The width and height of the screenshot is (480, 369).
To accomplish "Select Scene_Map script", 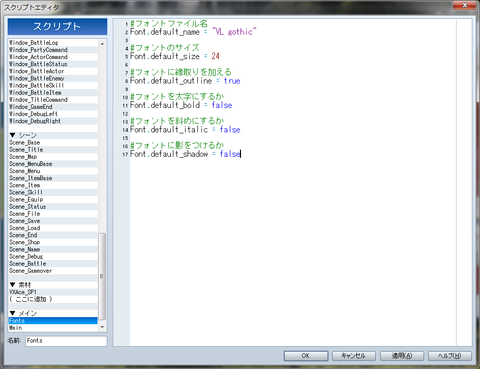I will pos(53,157).
